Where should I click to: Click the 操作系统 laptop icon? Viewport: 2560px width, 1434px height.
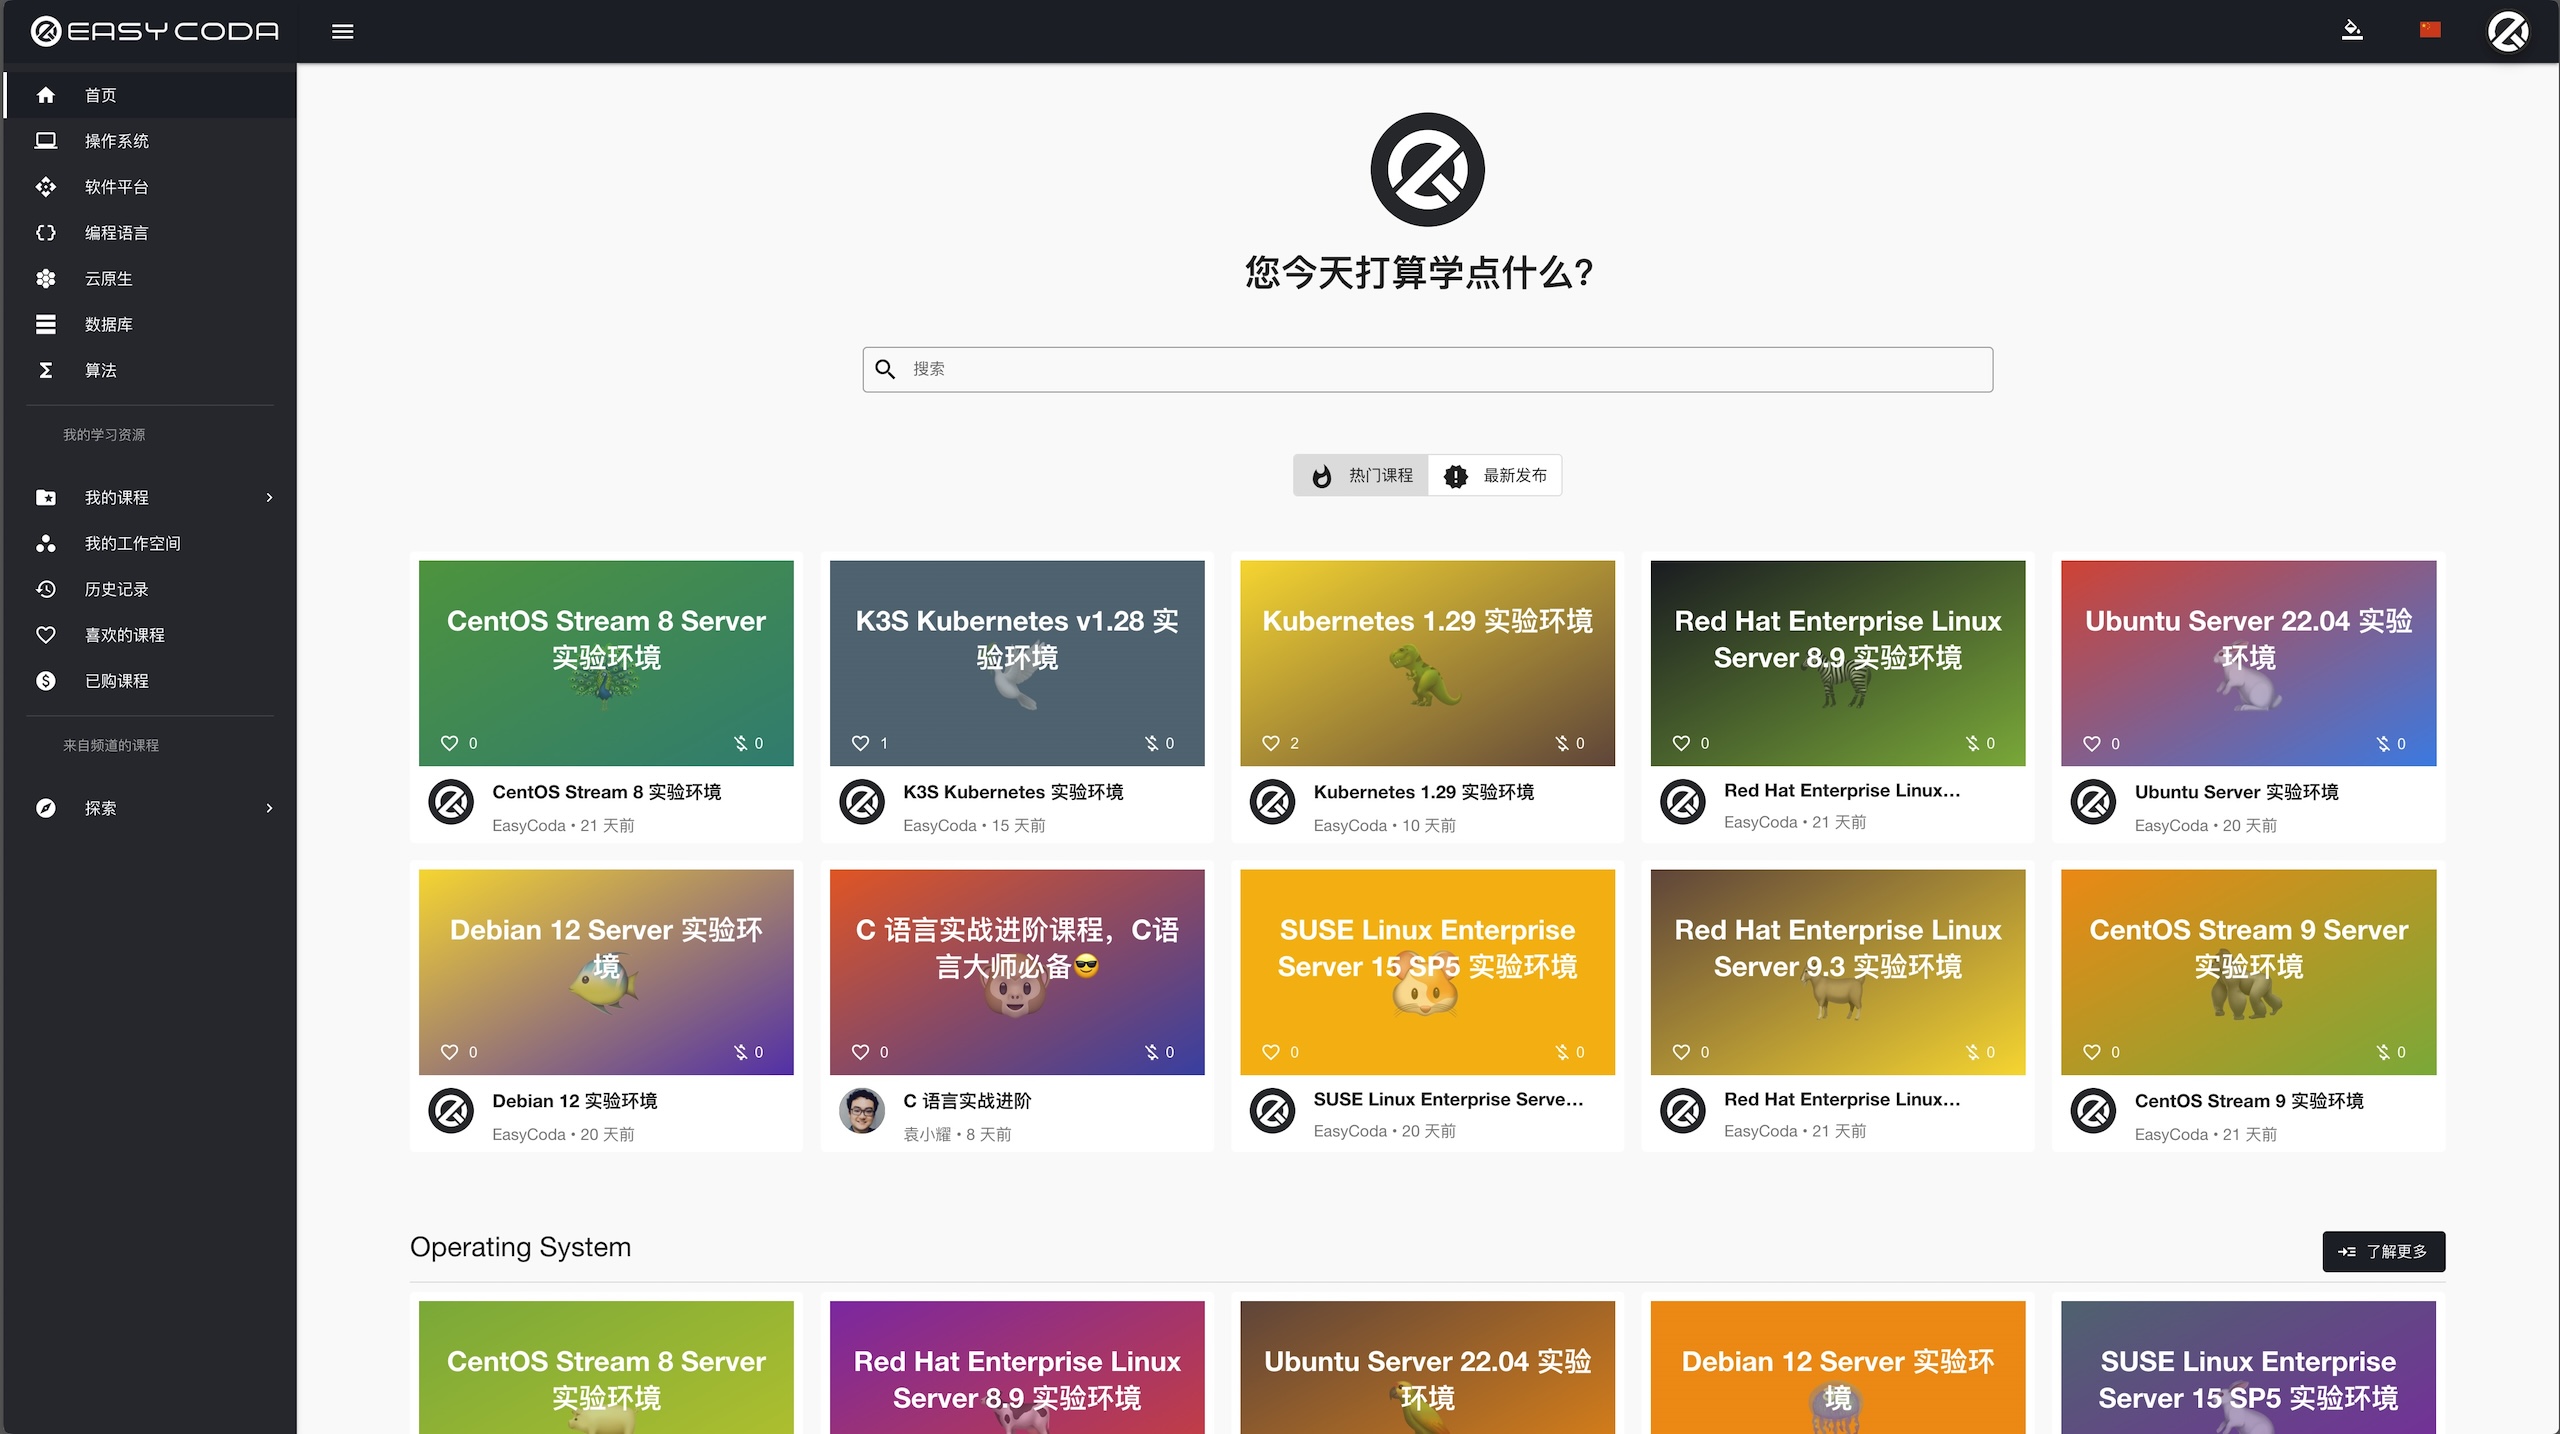[46, 141]
